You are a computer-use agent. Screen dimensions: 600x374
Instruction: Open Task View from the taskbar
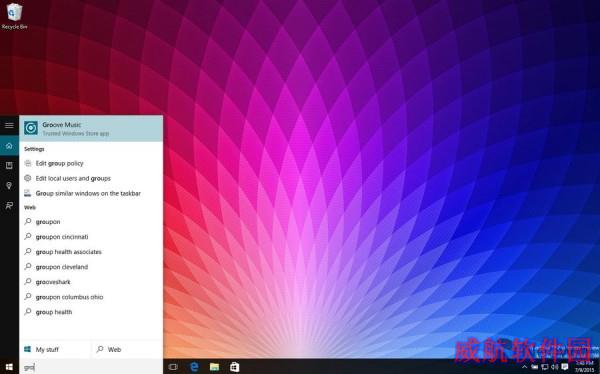tap(173, 367)
